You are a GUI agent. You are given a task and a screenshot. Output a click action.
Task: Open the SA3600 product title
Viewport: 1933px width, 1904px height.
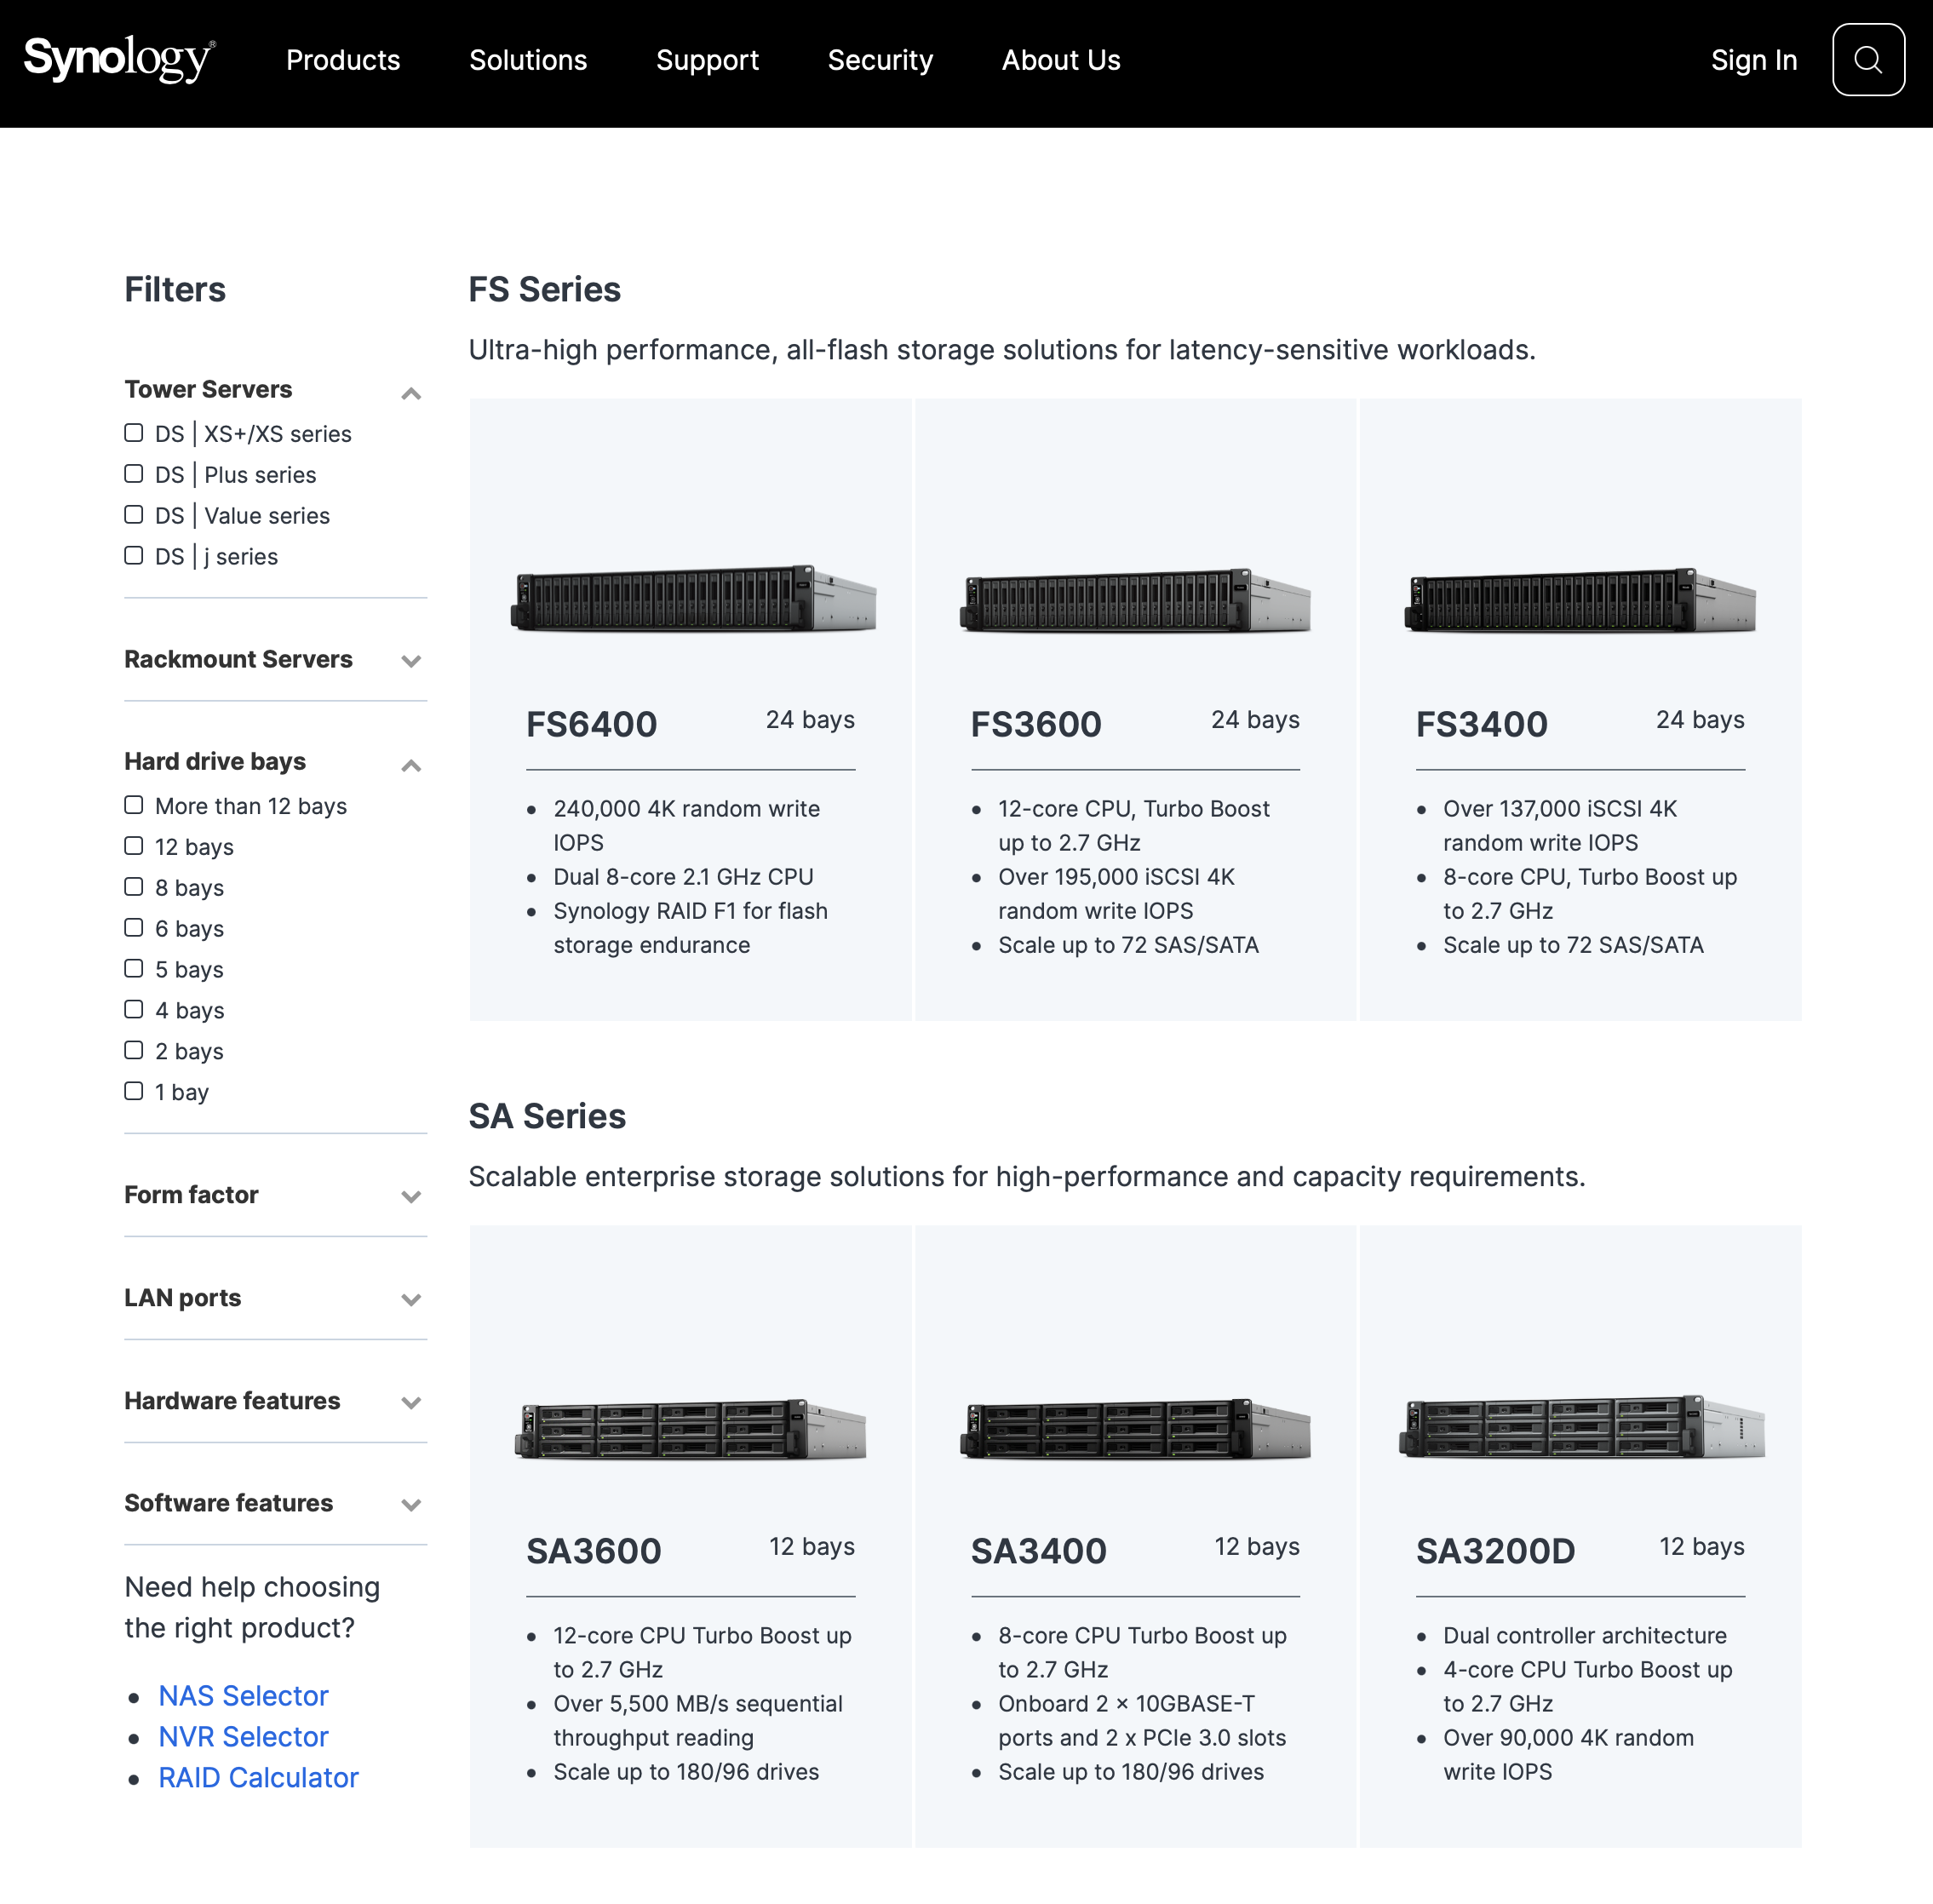tap(594, 1551)
